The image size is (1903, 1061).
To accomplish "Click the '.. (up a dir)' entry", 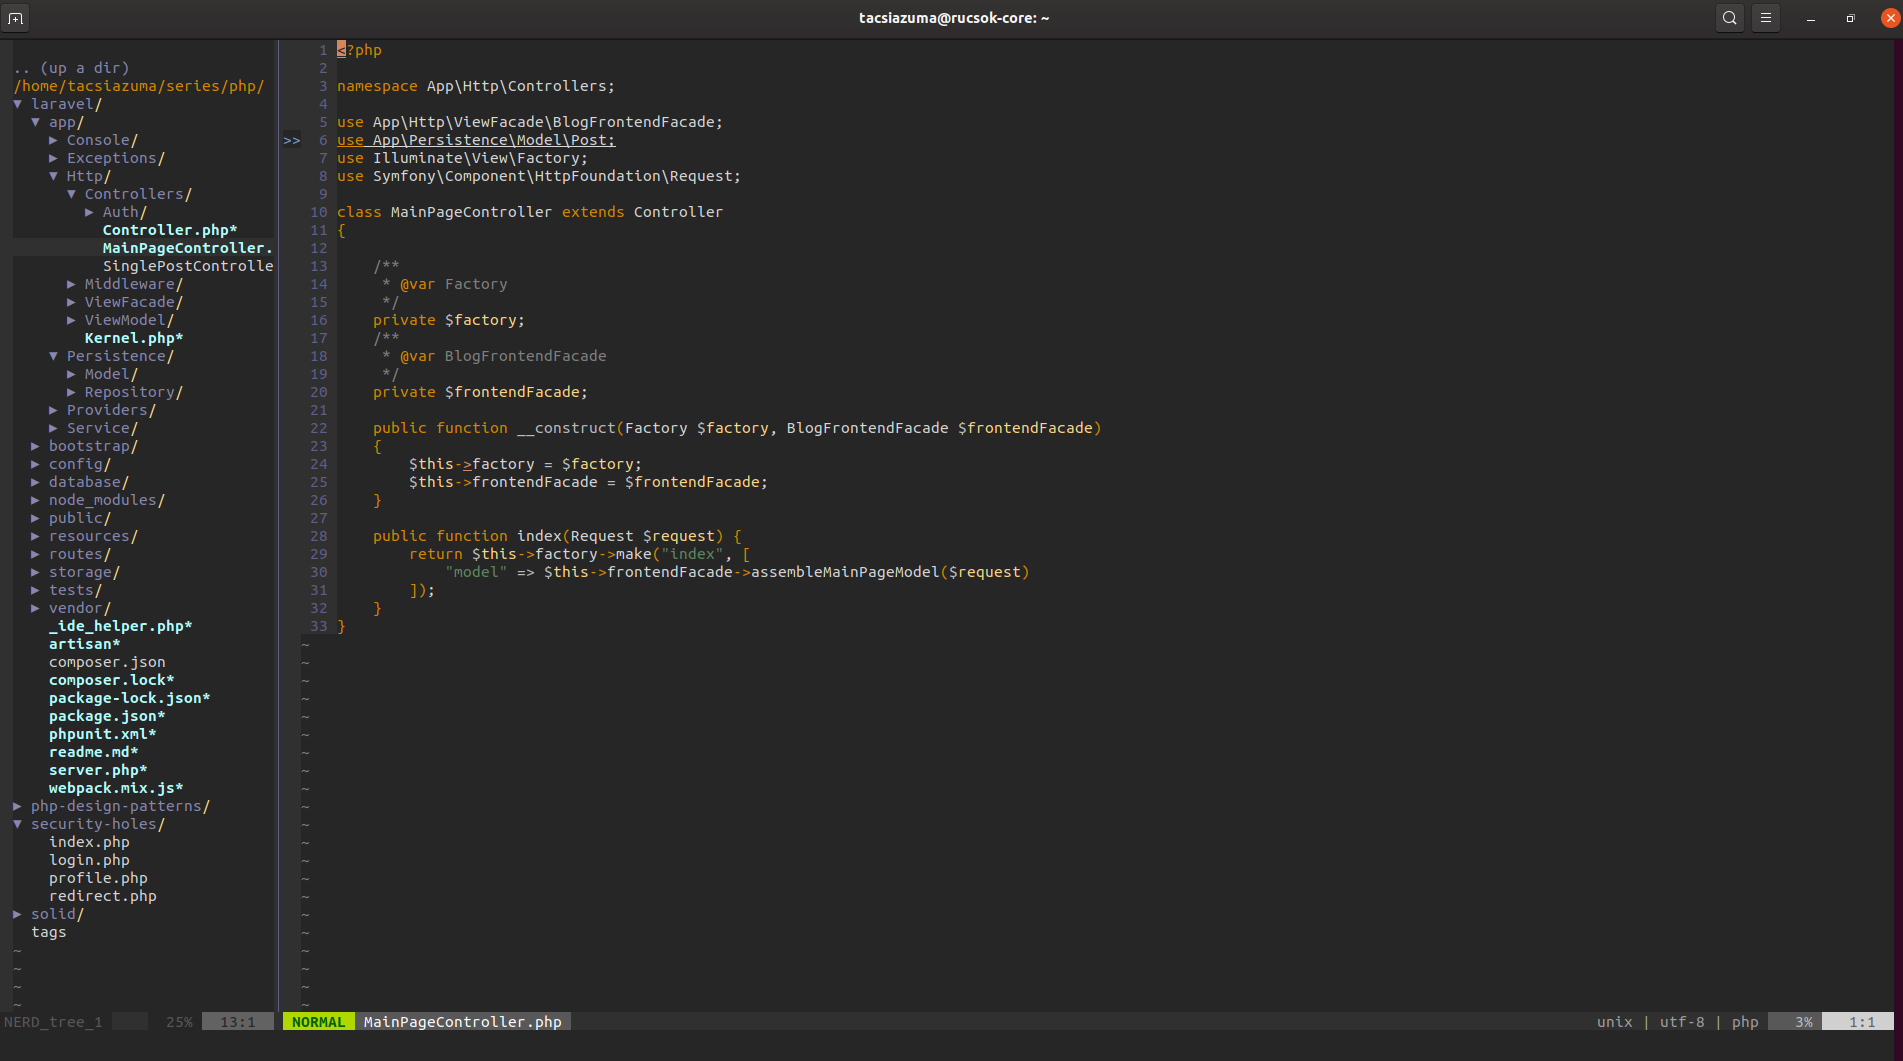I will [71, 68].
